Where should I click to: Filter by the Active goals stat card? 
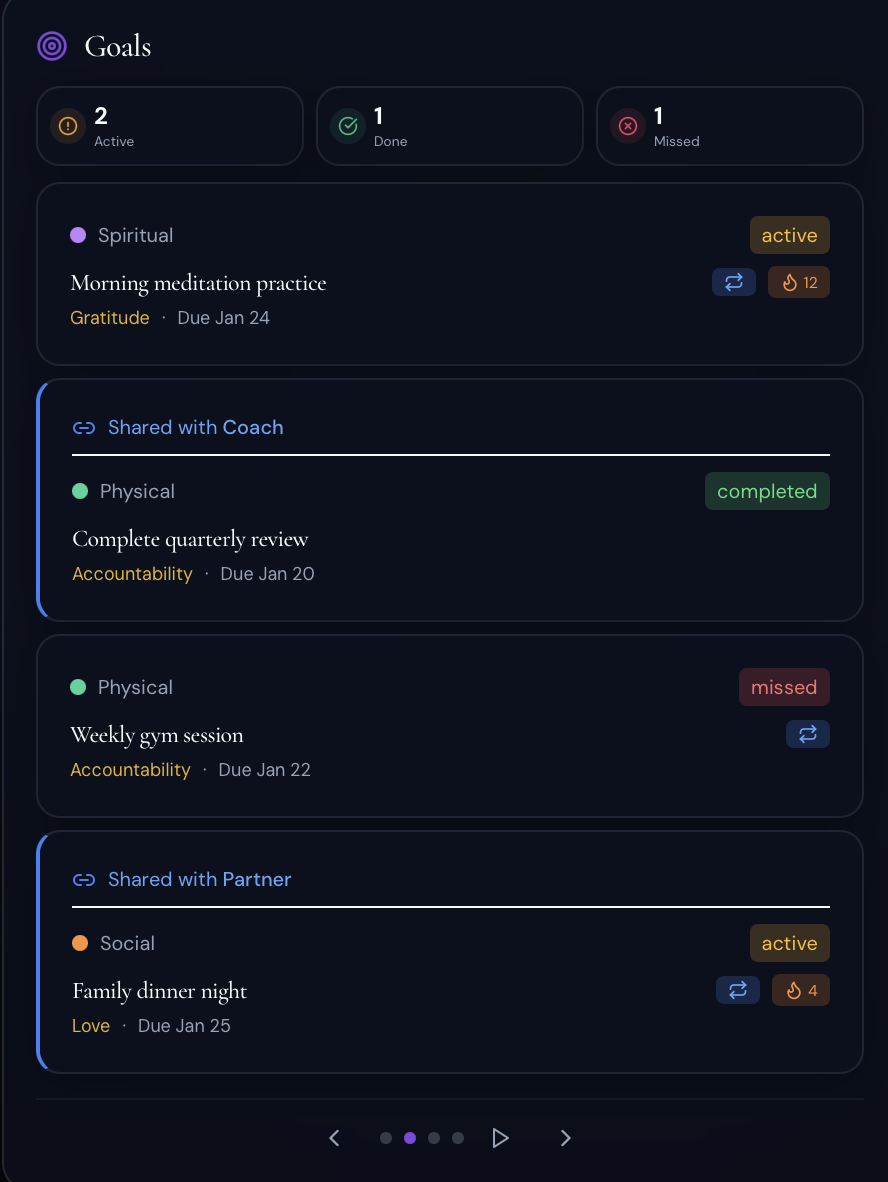(x=170, y=126)
